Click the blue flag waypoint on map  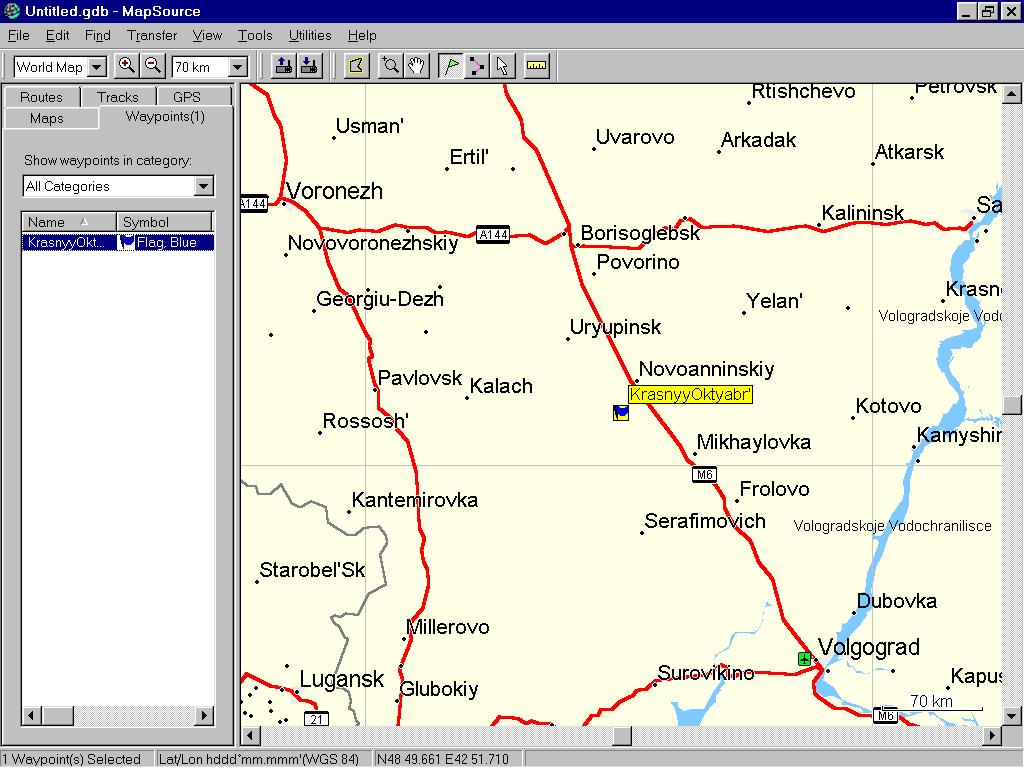pos(621,413)
